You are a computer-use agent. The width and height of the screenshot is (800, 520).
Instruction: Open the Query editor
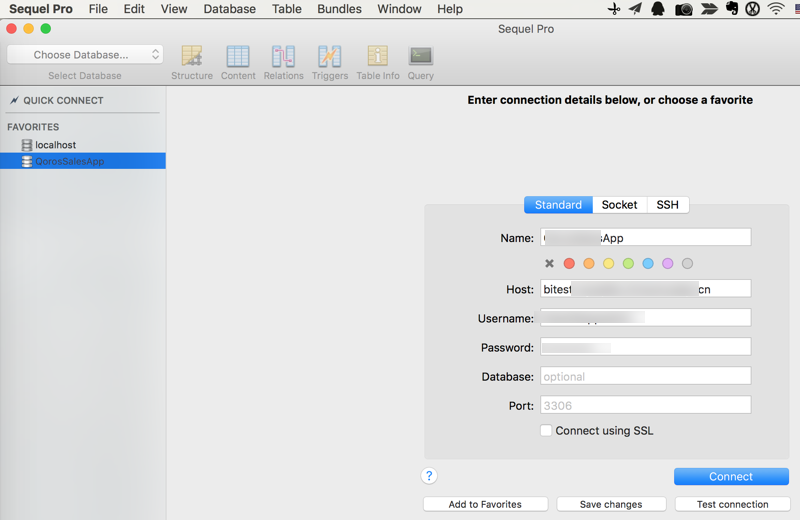[x=420, y=62]
